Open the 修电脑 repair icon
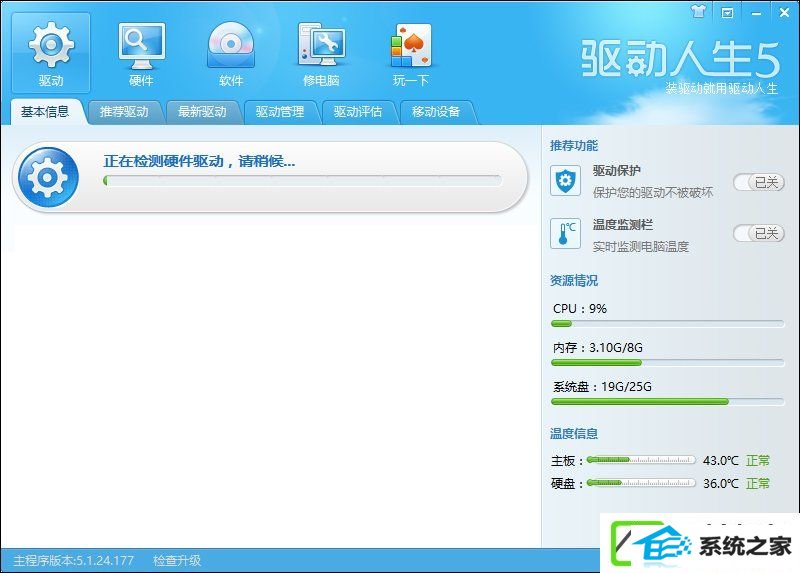Viewport: 800px width, 573px height. pyautogui.click(x=321, y=53)
